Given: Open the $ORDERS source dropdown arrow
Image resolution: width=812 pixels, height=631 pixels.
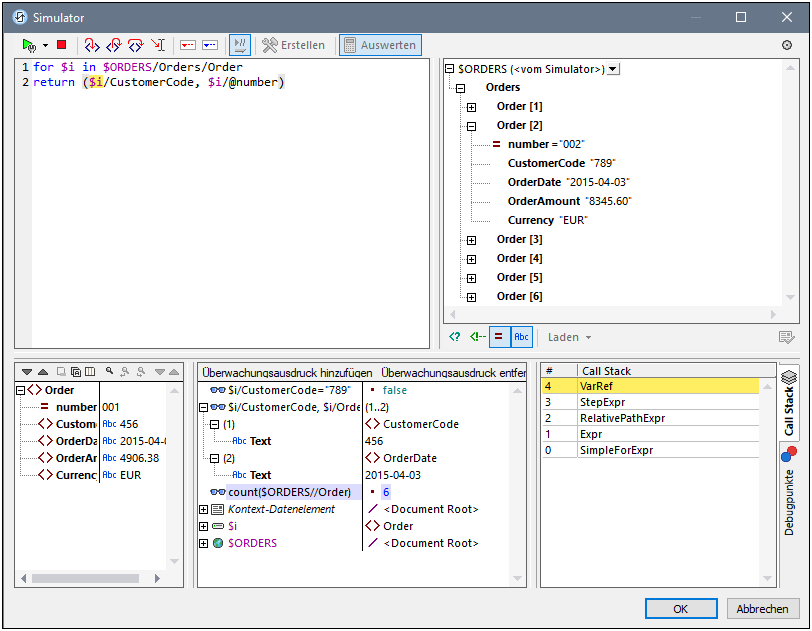Looking at the screenshot, I should (x=613, y=69).
